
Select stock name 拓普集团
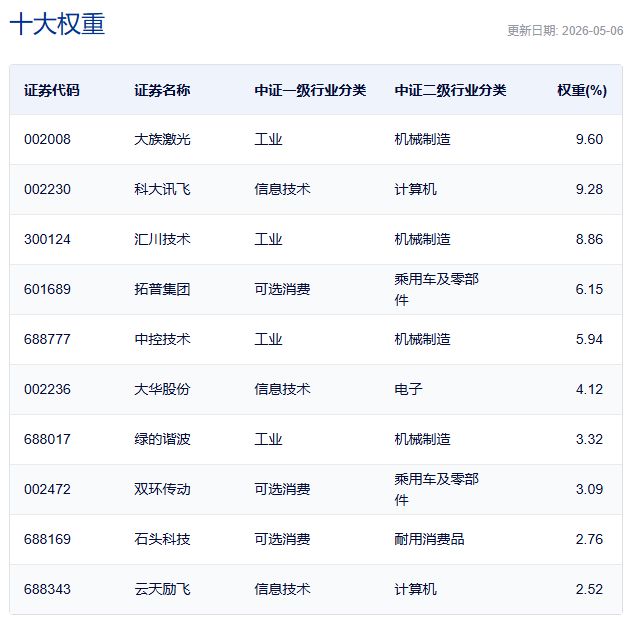[x=162, y=289]
